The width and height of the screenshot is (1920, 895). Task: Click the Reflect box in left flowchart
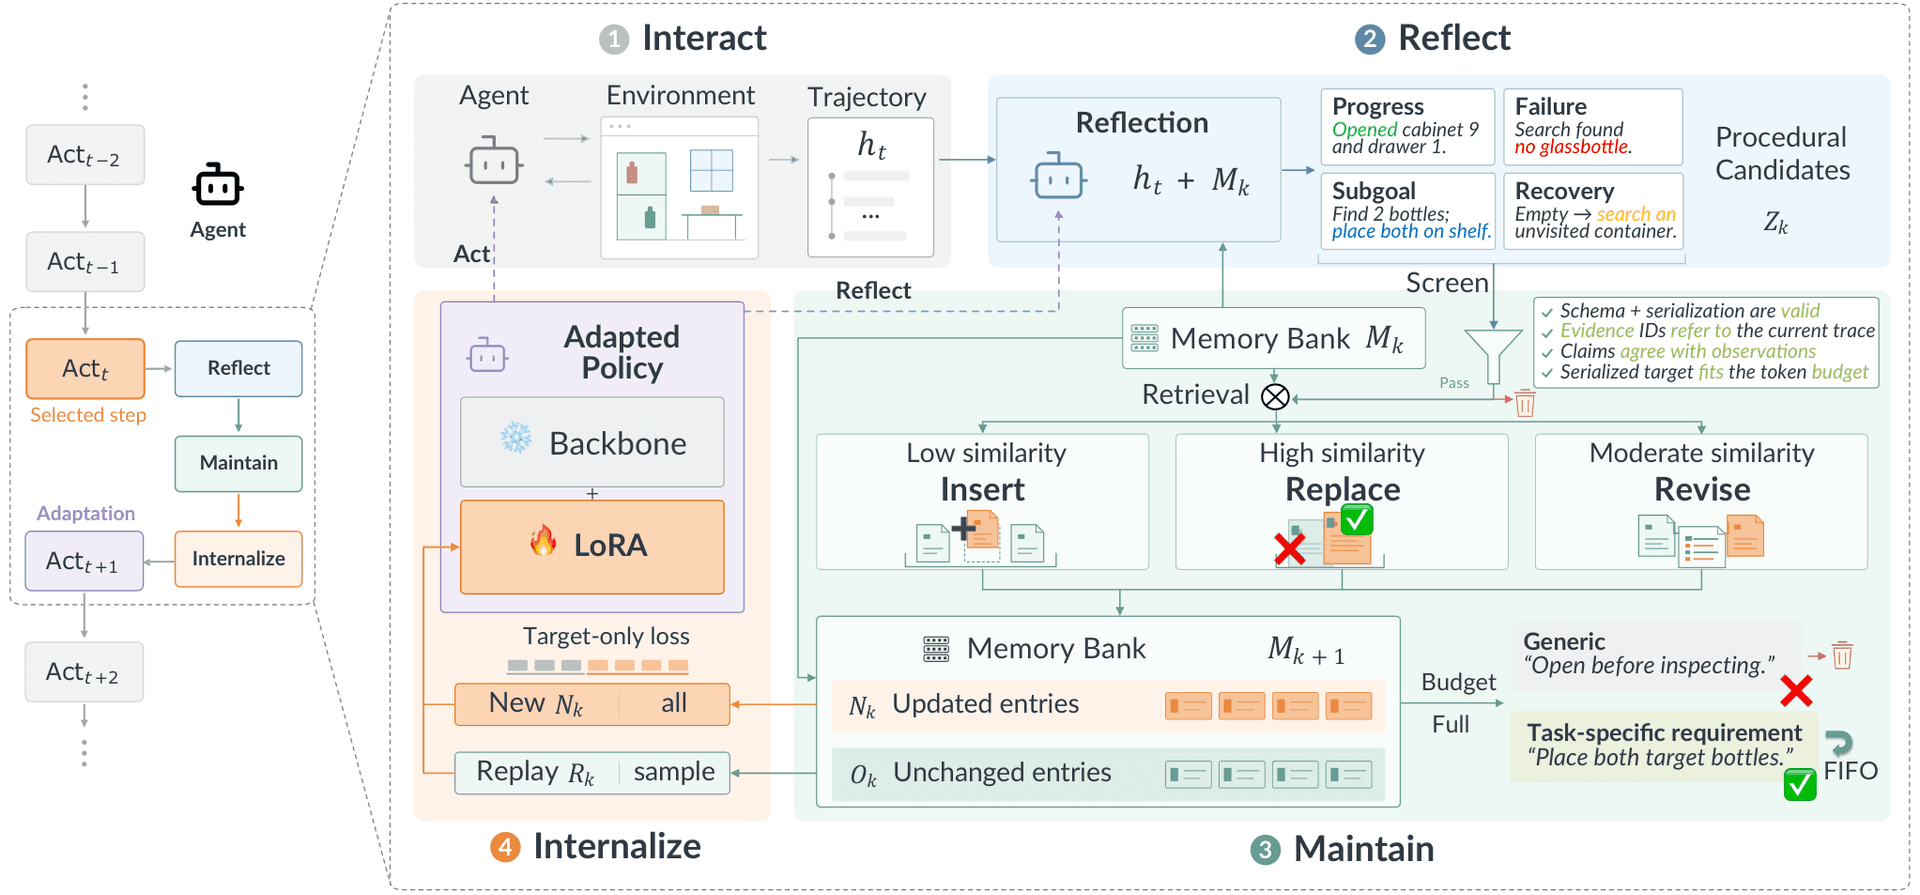click(238, 368)
